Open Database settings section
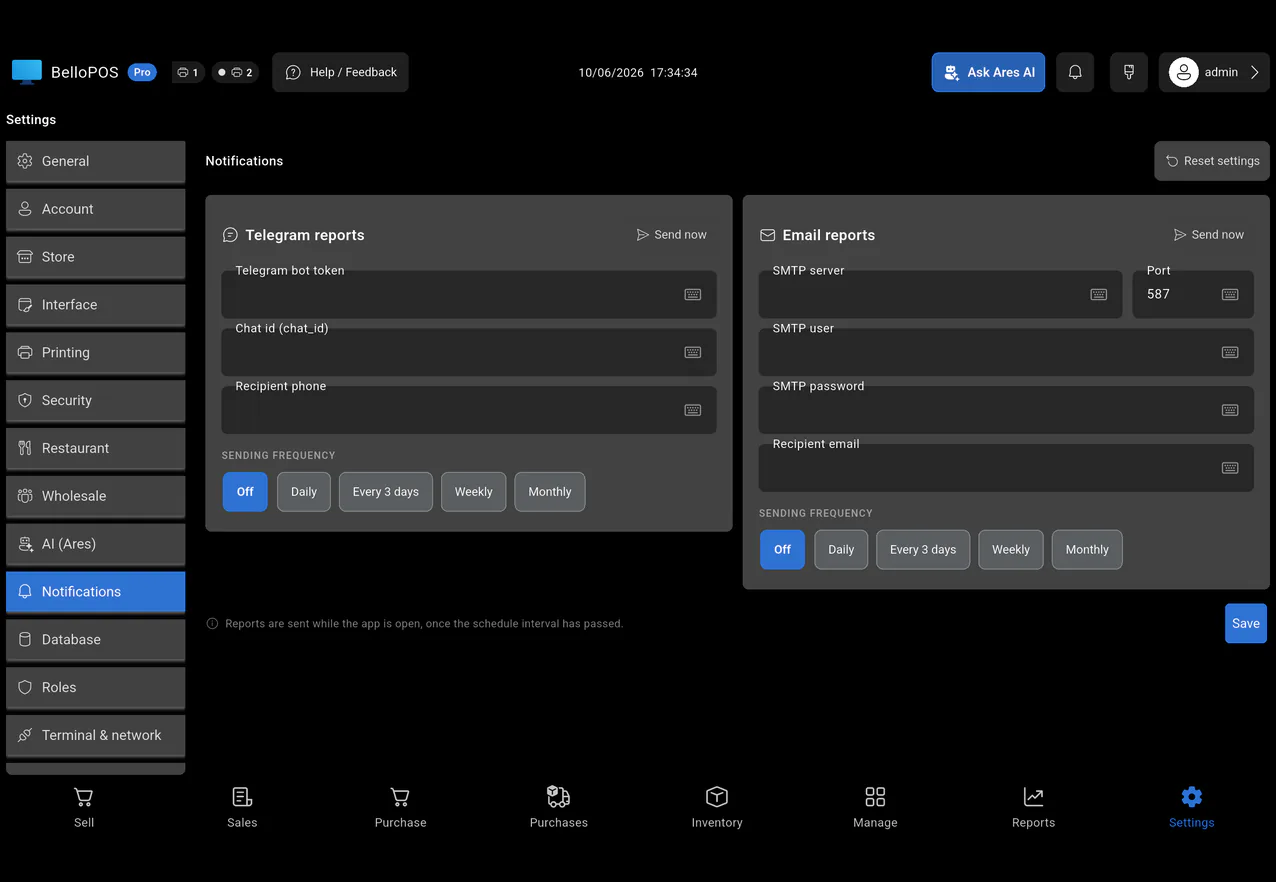The width and height of the screenshot is (1276, 882). pos(96,640)
